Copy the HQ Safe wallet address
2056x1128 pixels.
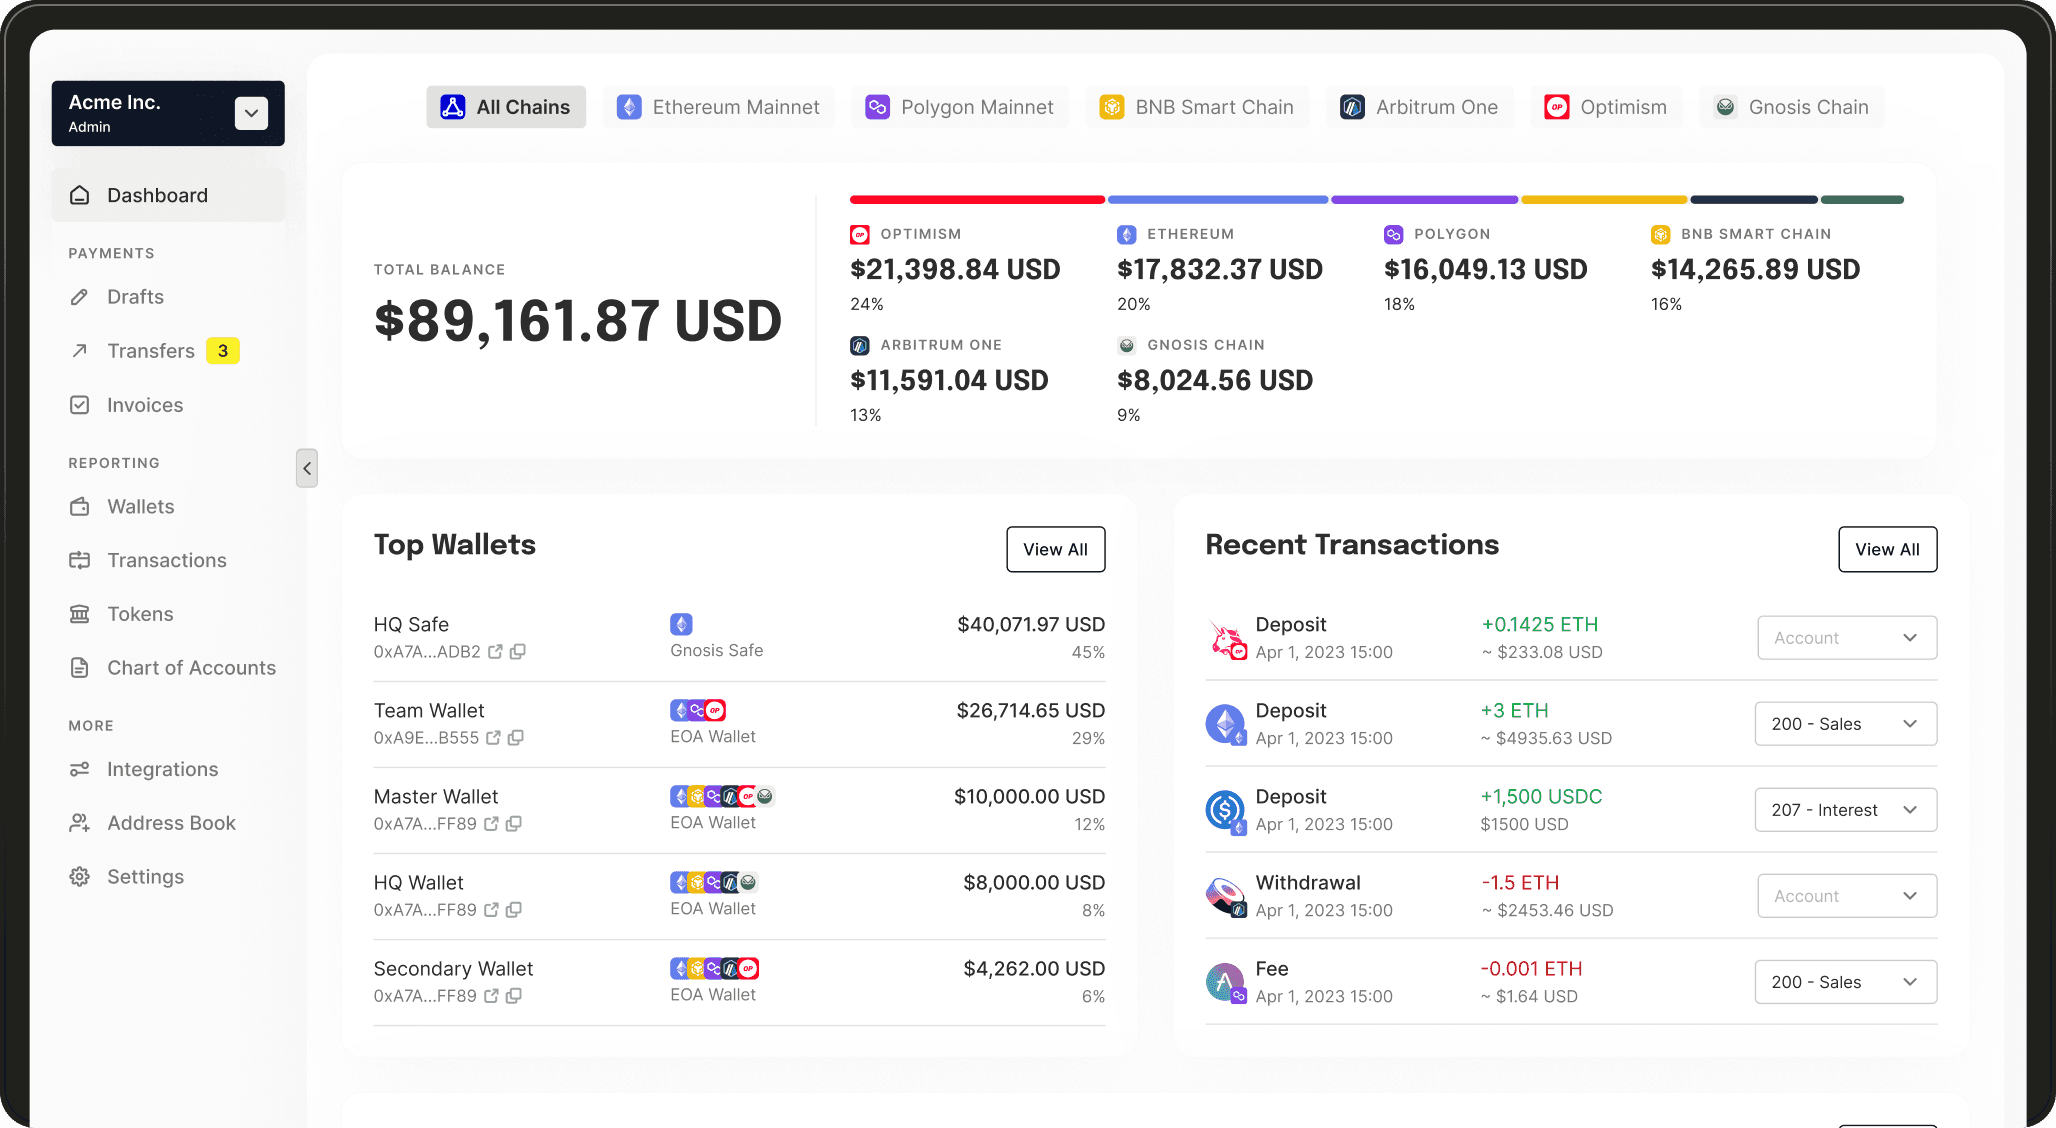pyautogui.click(x=518, y=652)
